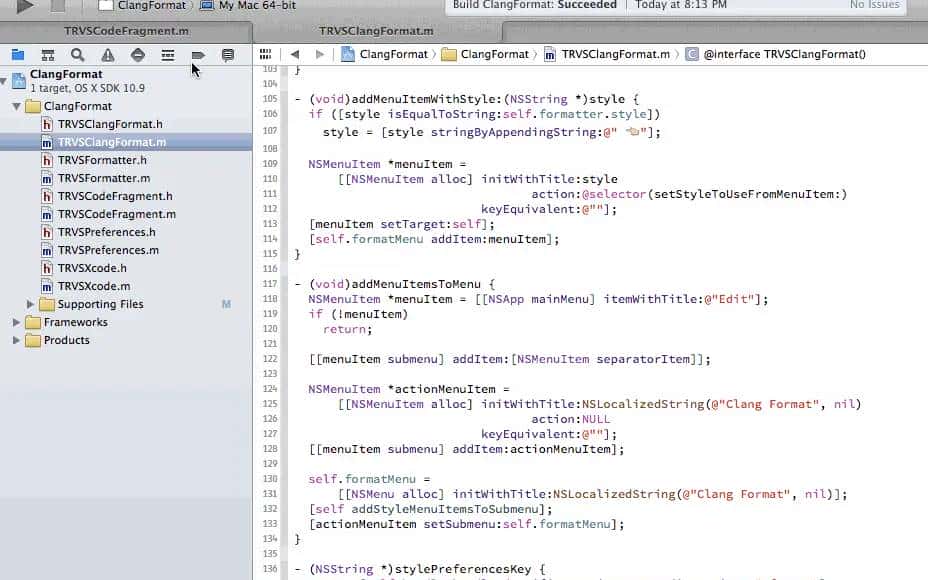The height and width of the screenshot is (580, 928).
Task: Open the @interface TRVSClangFormat() symbol dropdown
Action: [775, 54]
